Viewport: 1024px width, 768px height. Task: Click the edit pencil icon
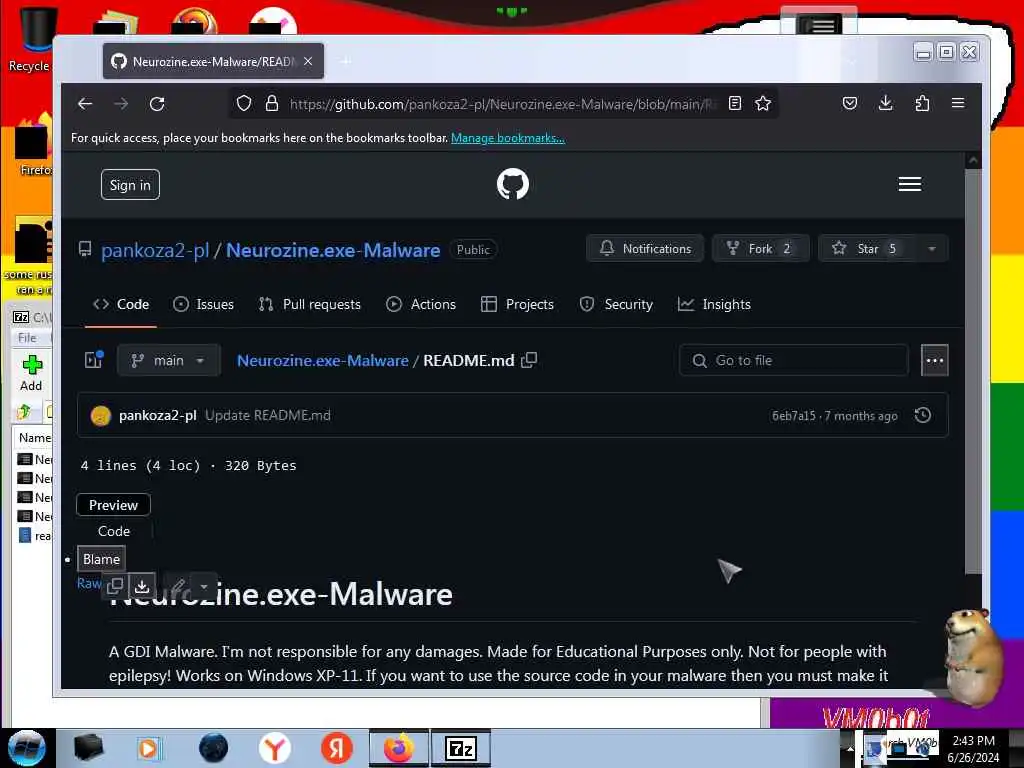pos(178,585)
